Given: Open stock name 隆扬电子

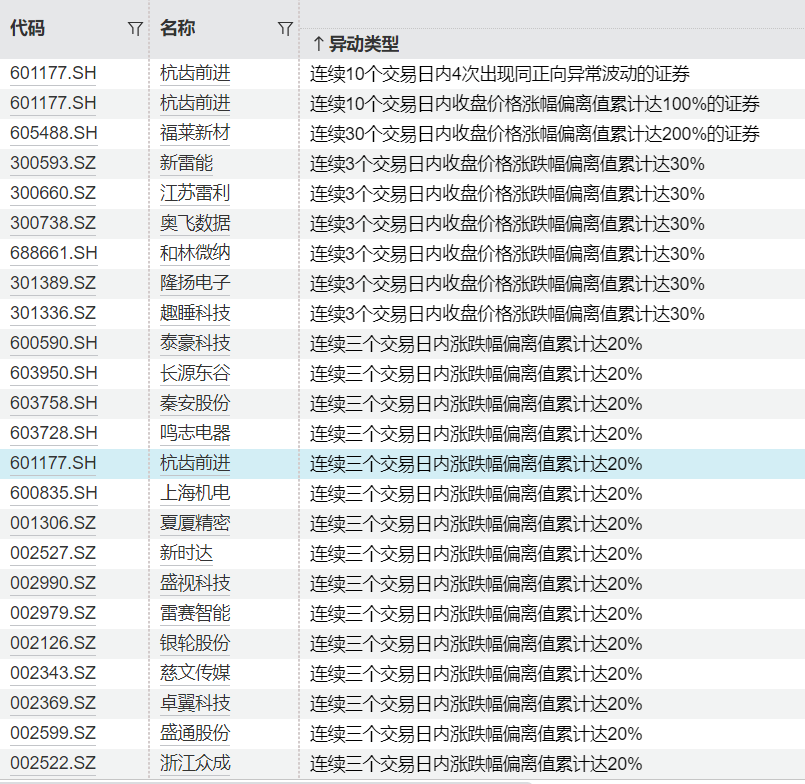Looking at the screenshot, I should (x=195, y=283).
